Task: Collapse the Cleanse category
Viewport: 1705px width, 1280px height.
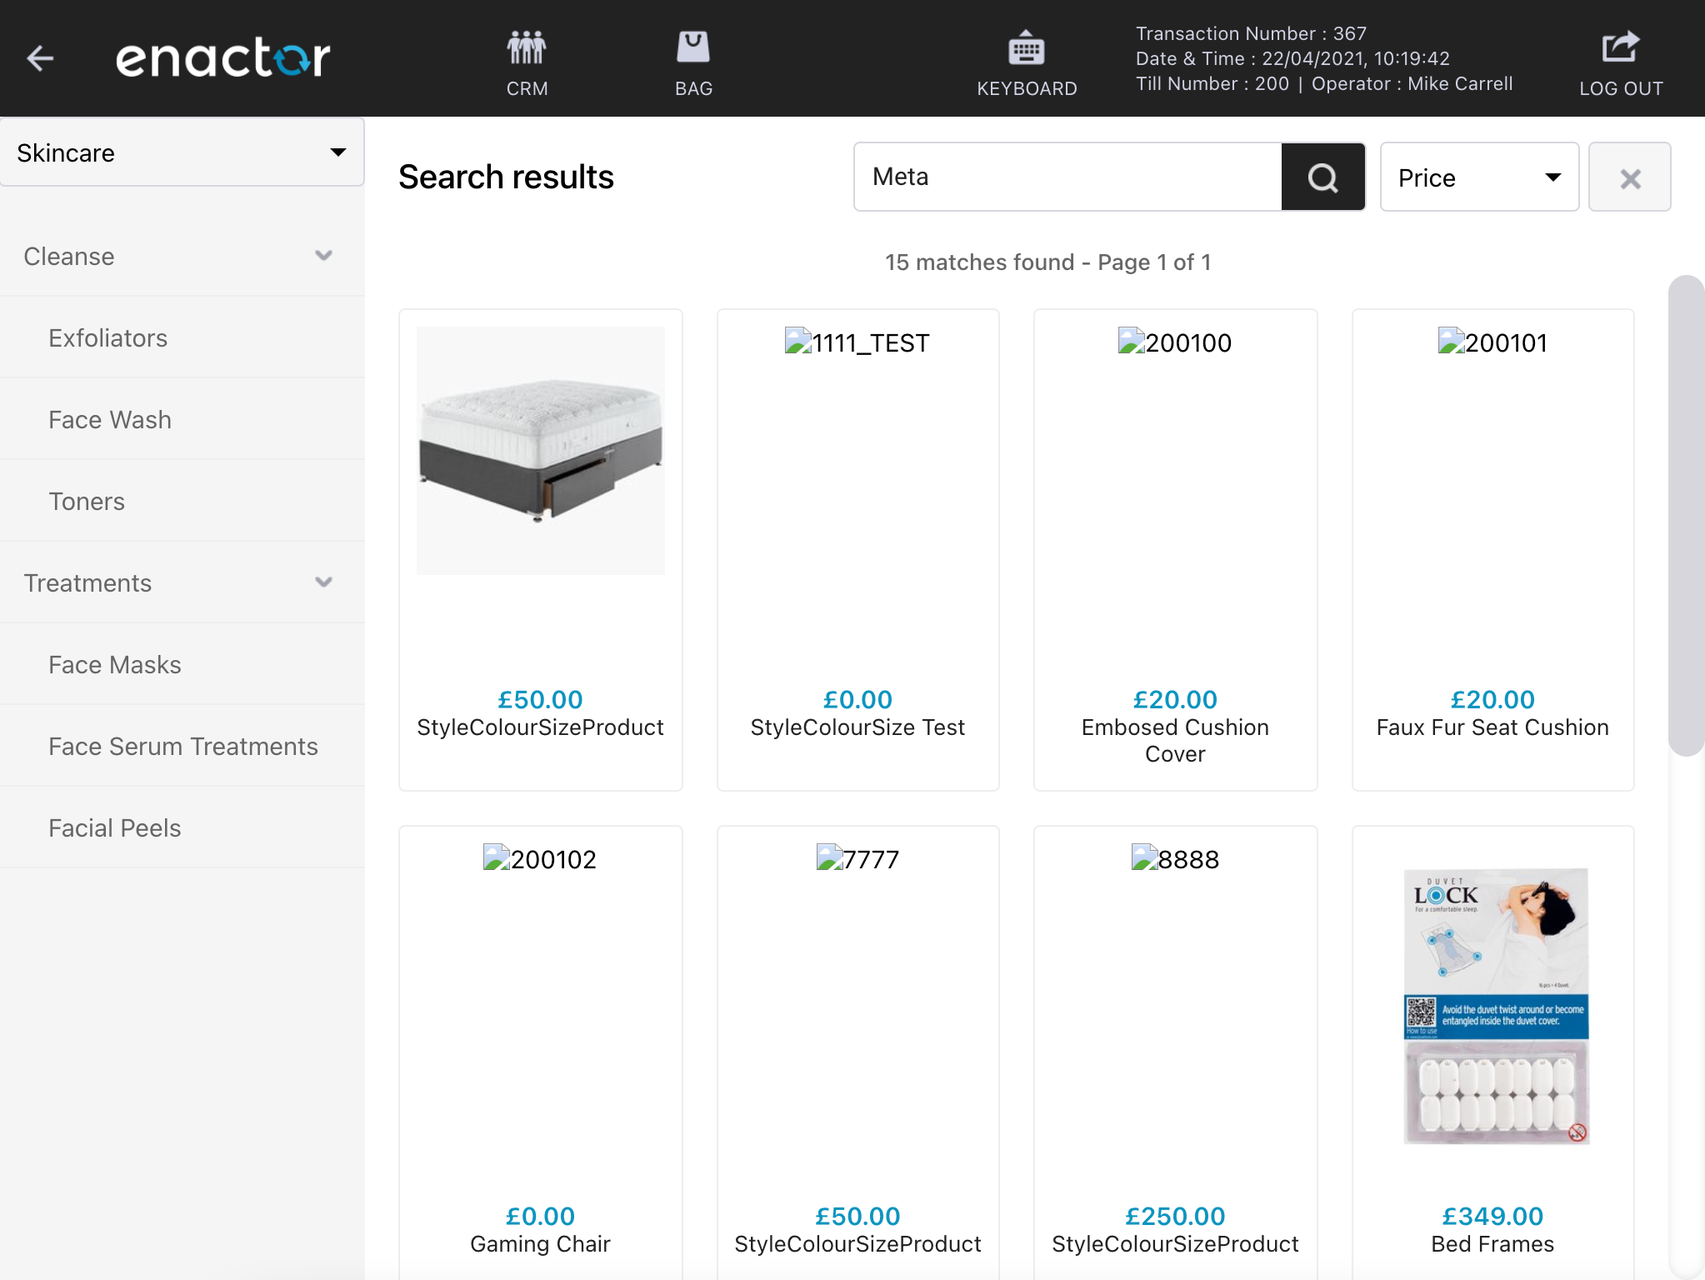Action: (x=323, y=256)
